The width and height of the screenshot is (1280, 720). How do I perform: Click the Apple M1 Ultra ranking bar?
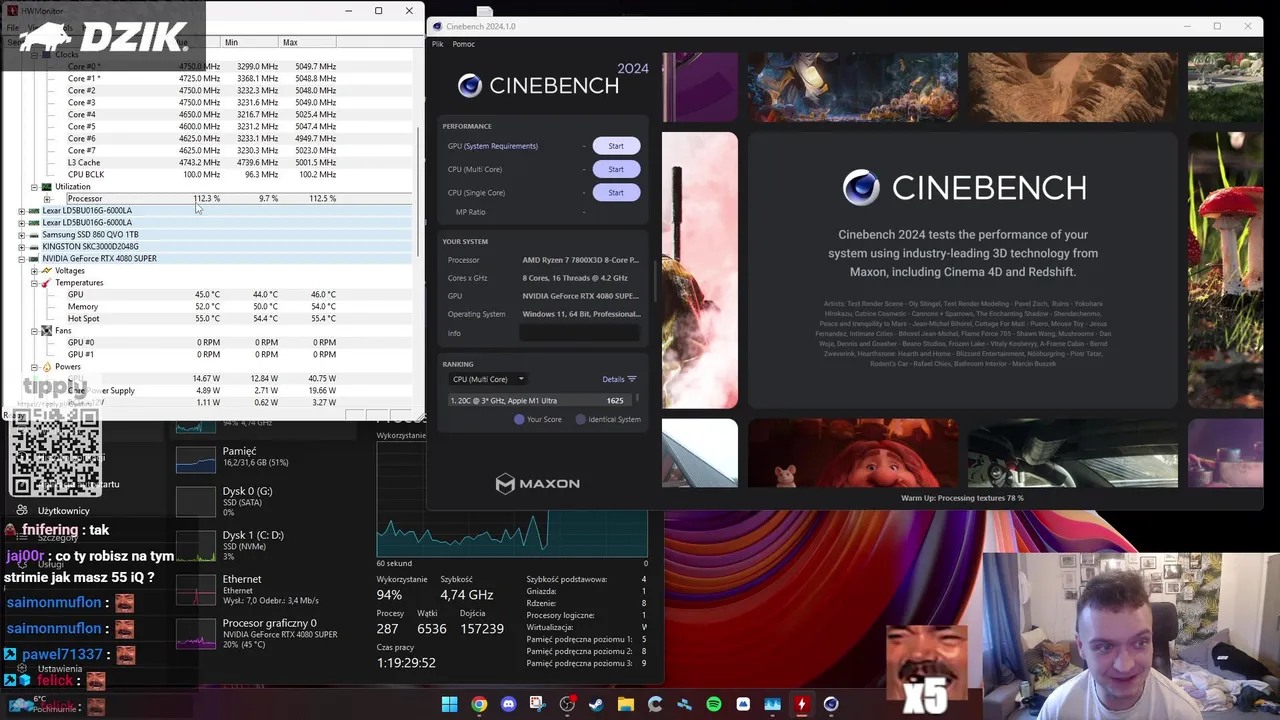[540, 400]
